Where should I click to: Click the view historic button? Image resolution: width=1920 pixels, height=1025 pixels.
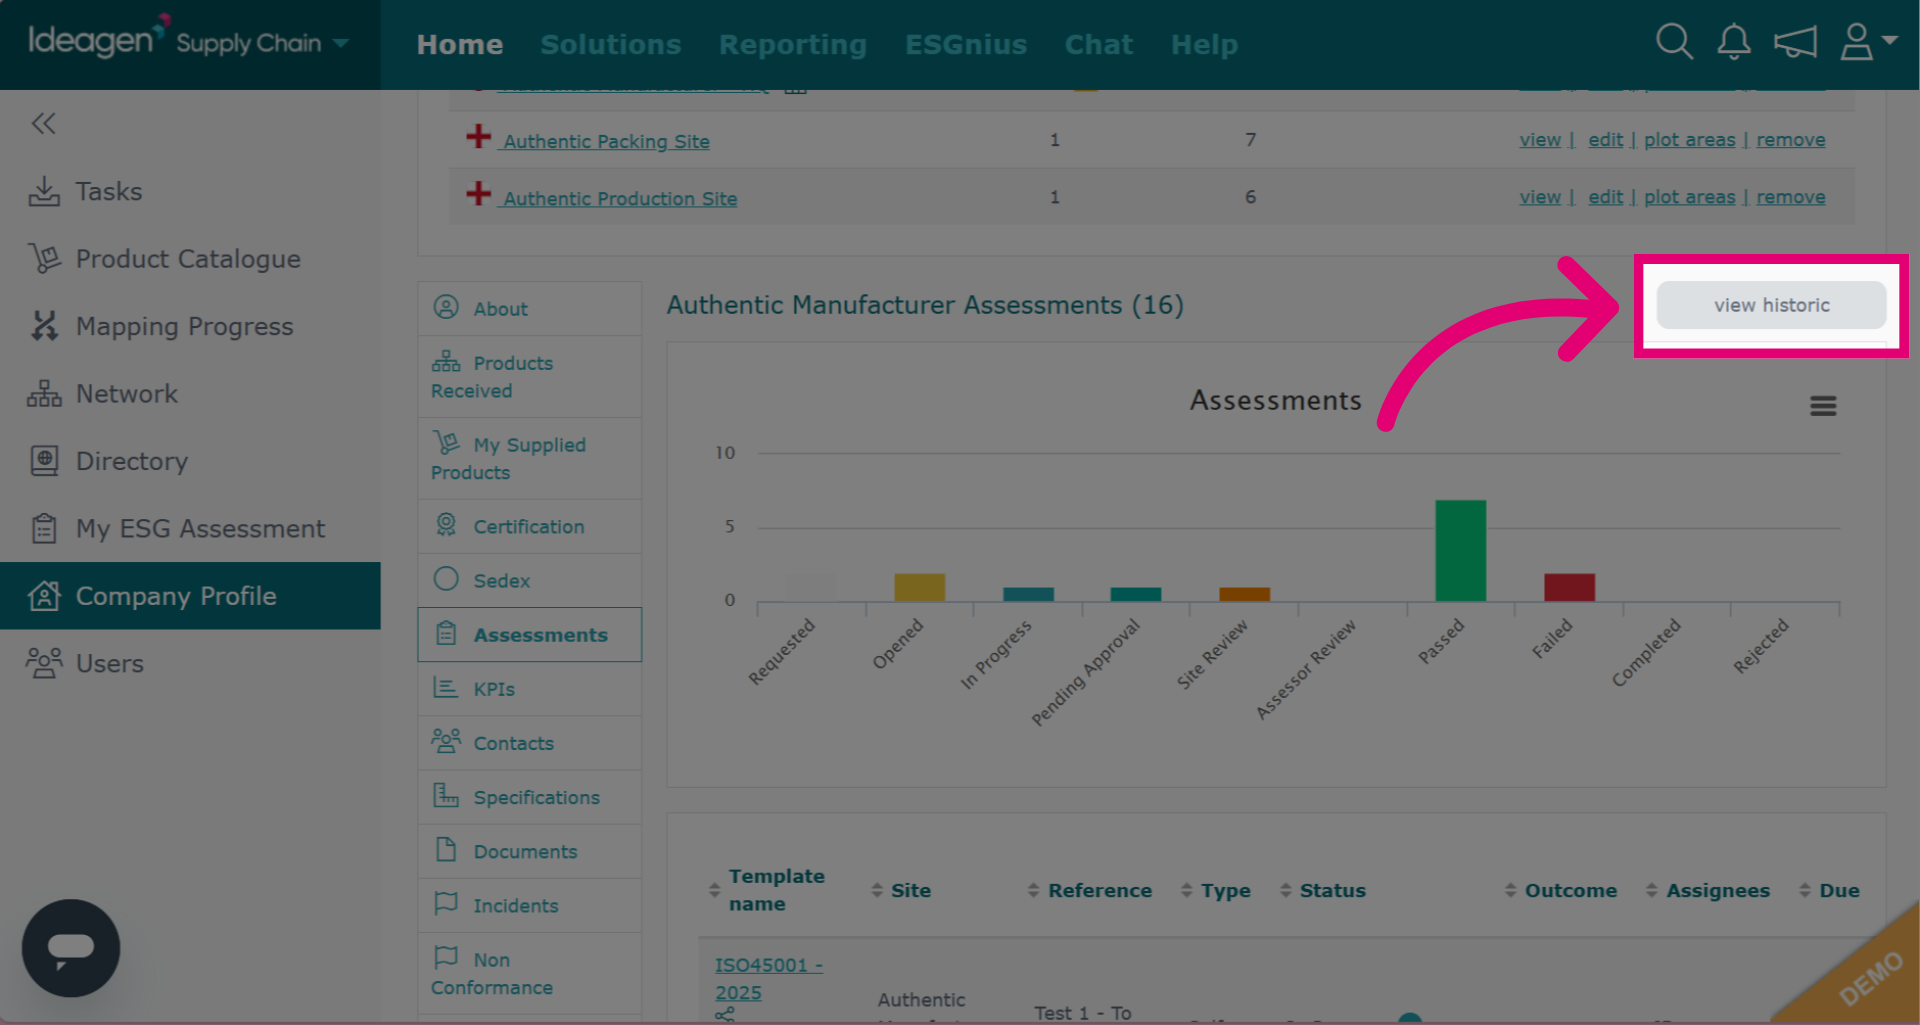1771,305
